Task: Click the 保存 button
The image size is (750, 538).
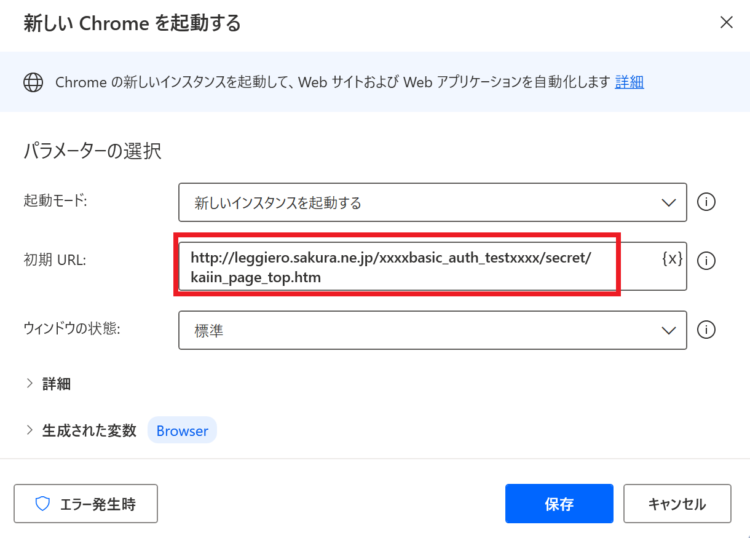Action: coord(559,504)
